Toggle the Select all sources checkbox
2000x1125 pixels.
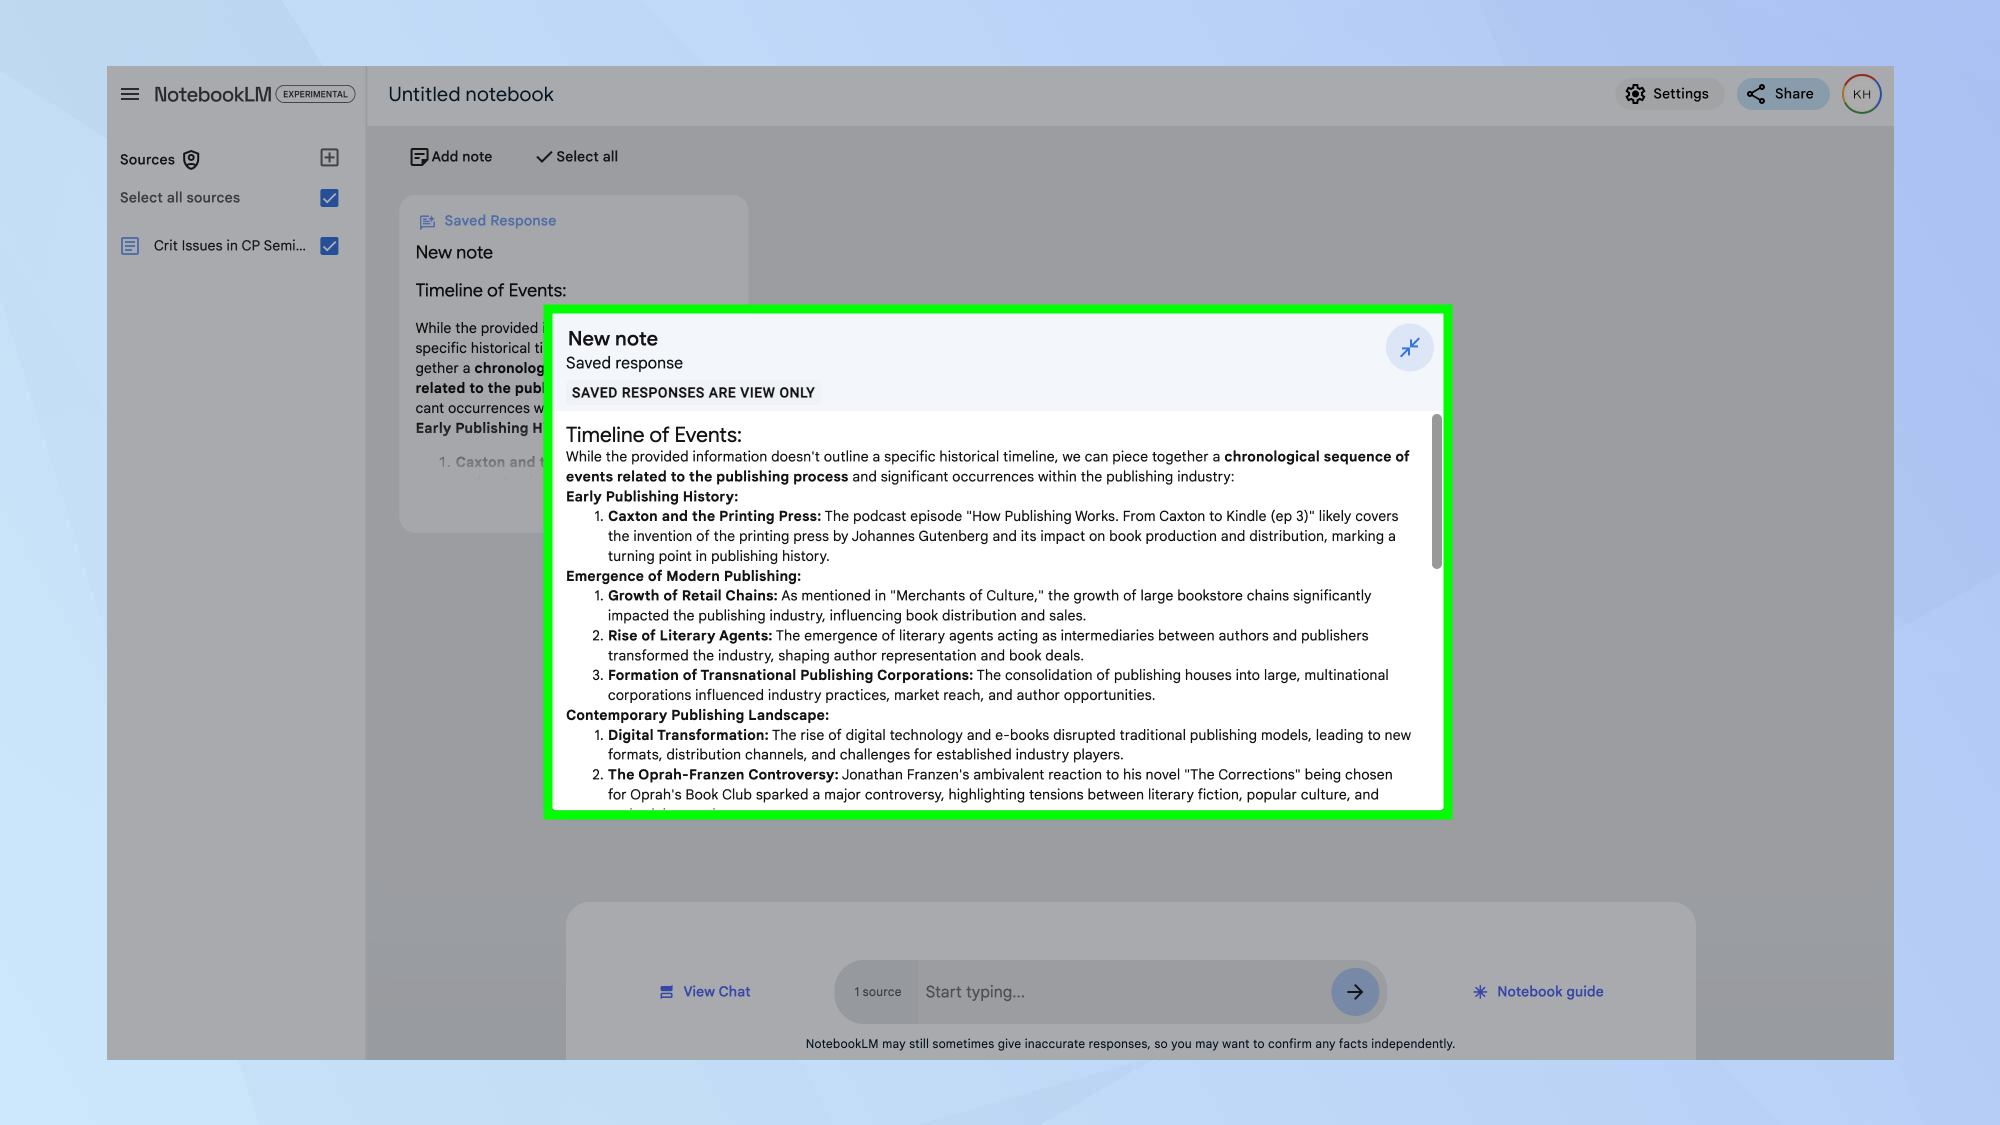click(328, 198)
